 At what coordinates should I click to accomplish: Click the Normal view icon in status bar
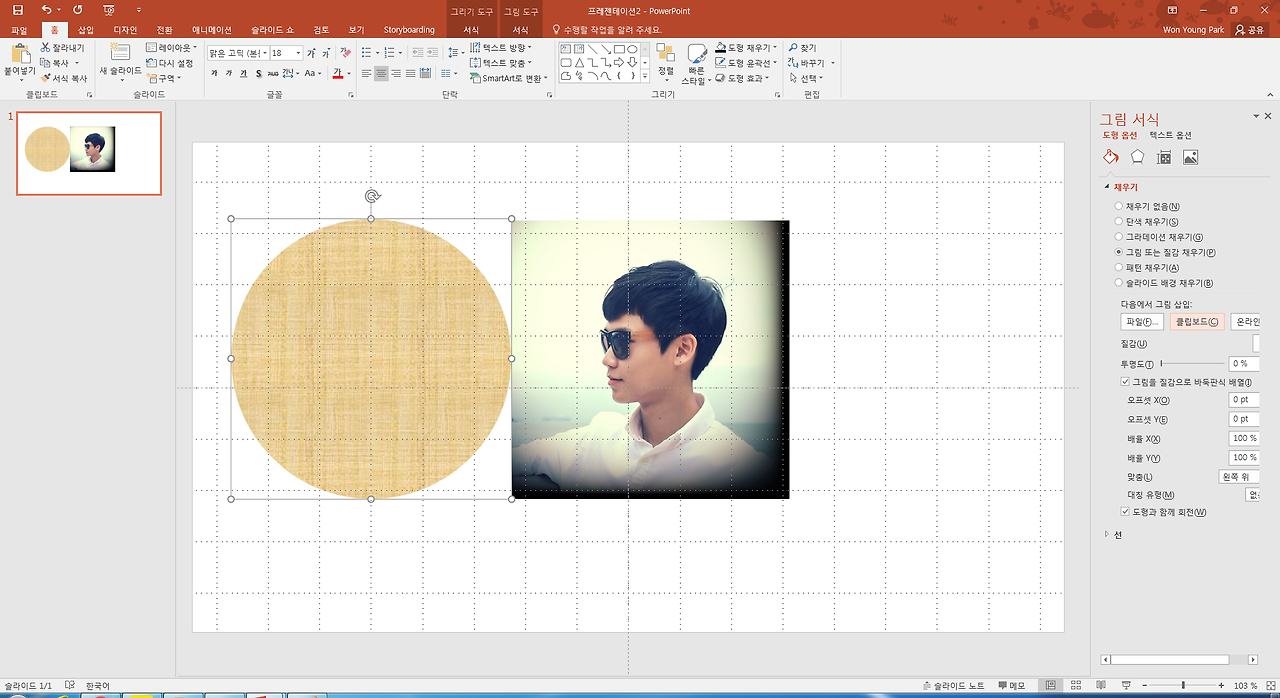(x=1050, y=686)
